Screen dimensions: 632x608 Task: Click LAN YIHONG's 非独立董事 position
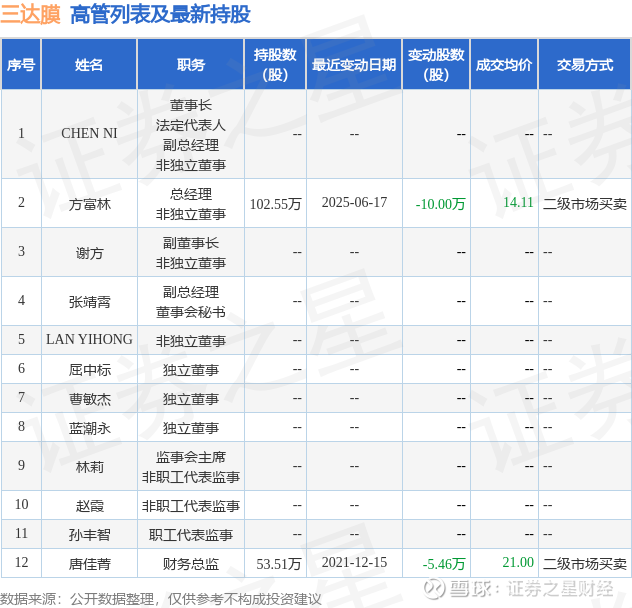(191, 341)
